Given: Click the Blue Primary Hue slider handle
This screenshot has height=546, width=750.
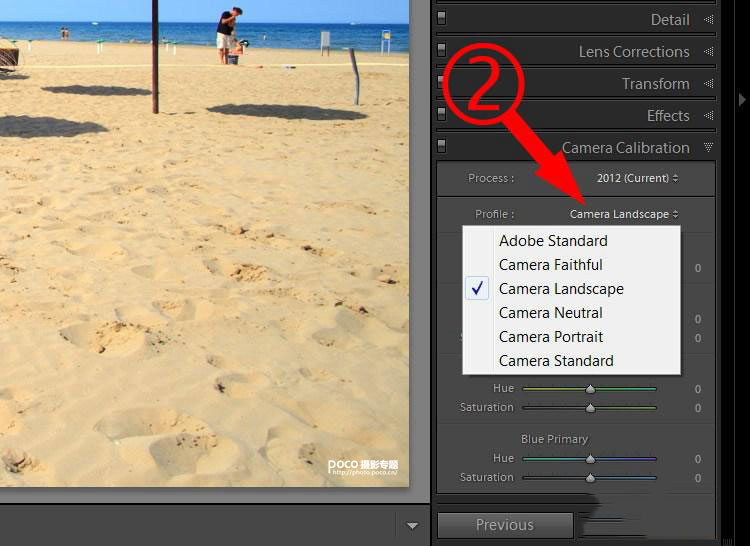Looking at the screenshot, I should pos(590,459).
